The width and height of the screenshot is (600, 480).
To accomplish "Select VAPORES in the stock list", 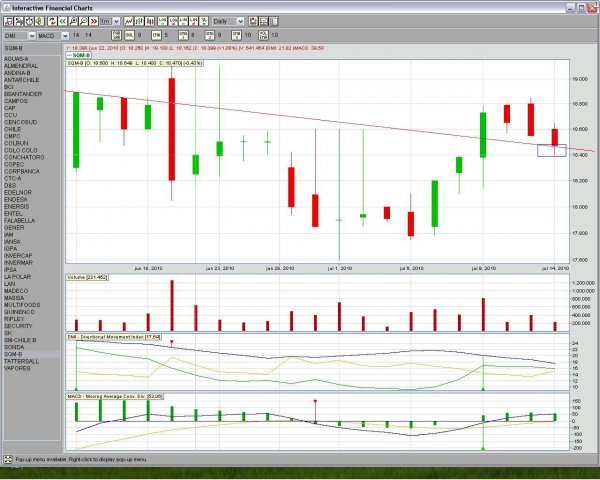I will (17, 368).
